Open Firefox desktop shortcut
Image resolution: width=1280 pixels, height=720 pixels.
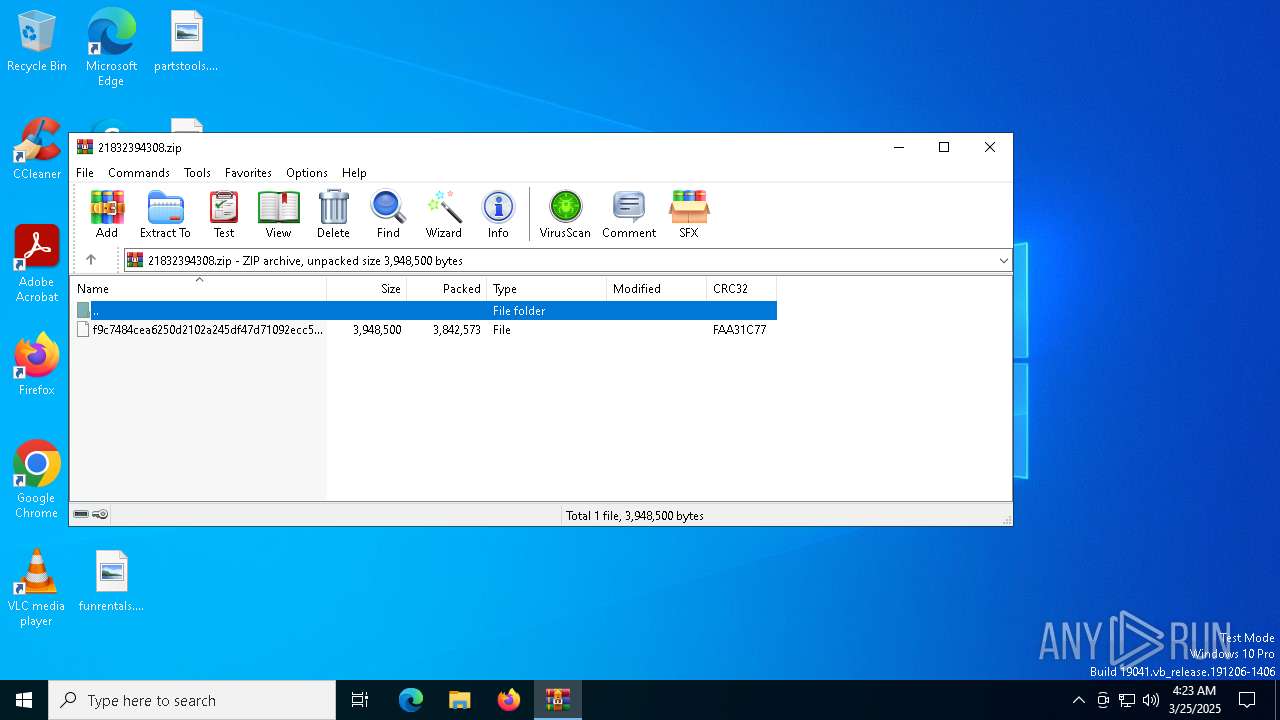[x=37, y=365]
